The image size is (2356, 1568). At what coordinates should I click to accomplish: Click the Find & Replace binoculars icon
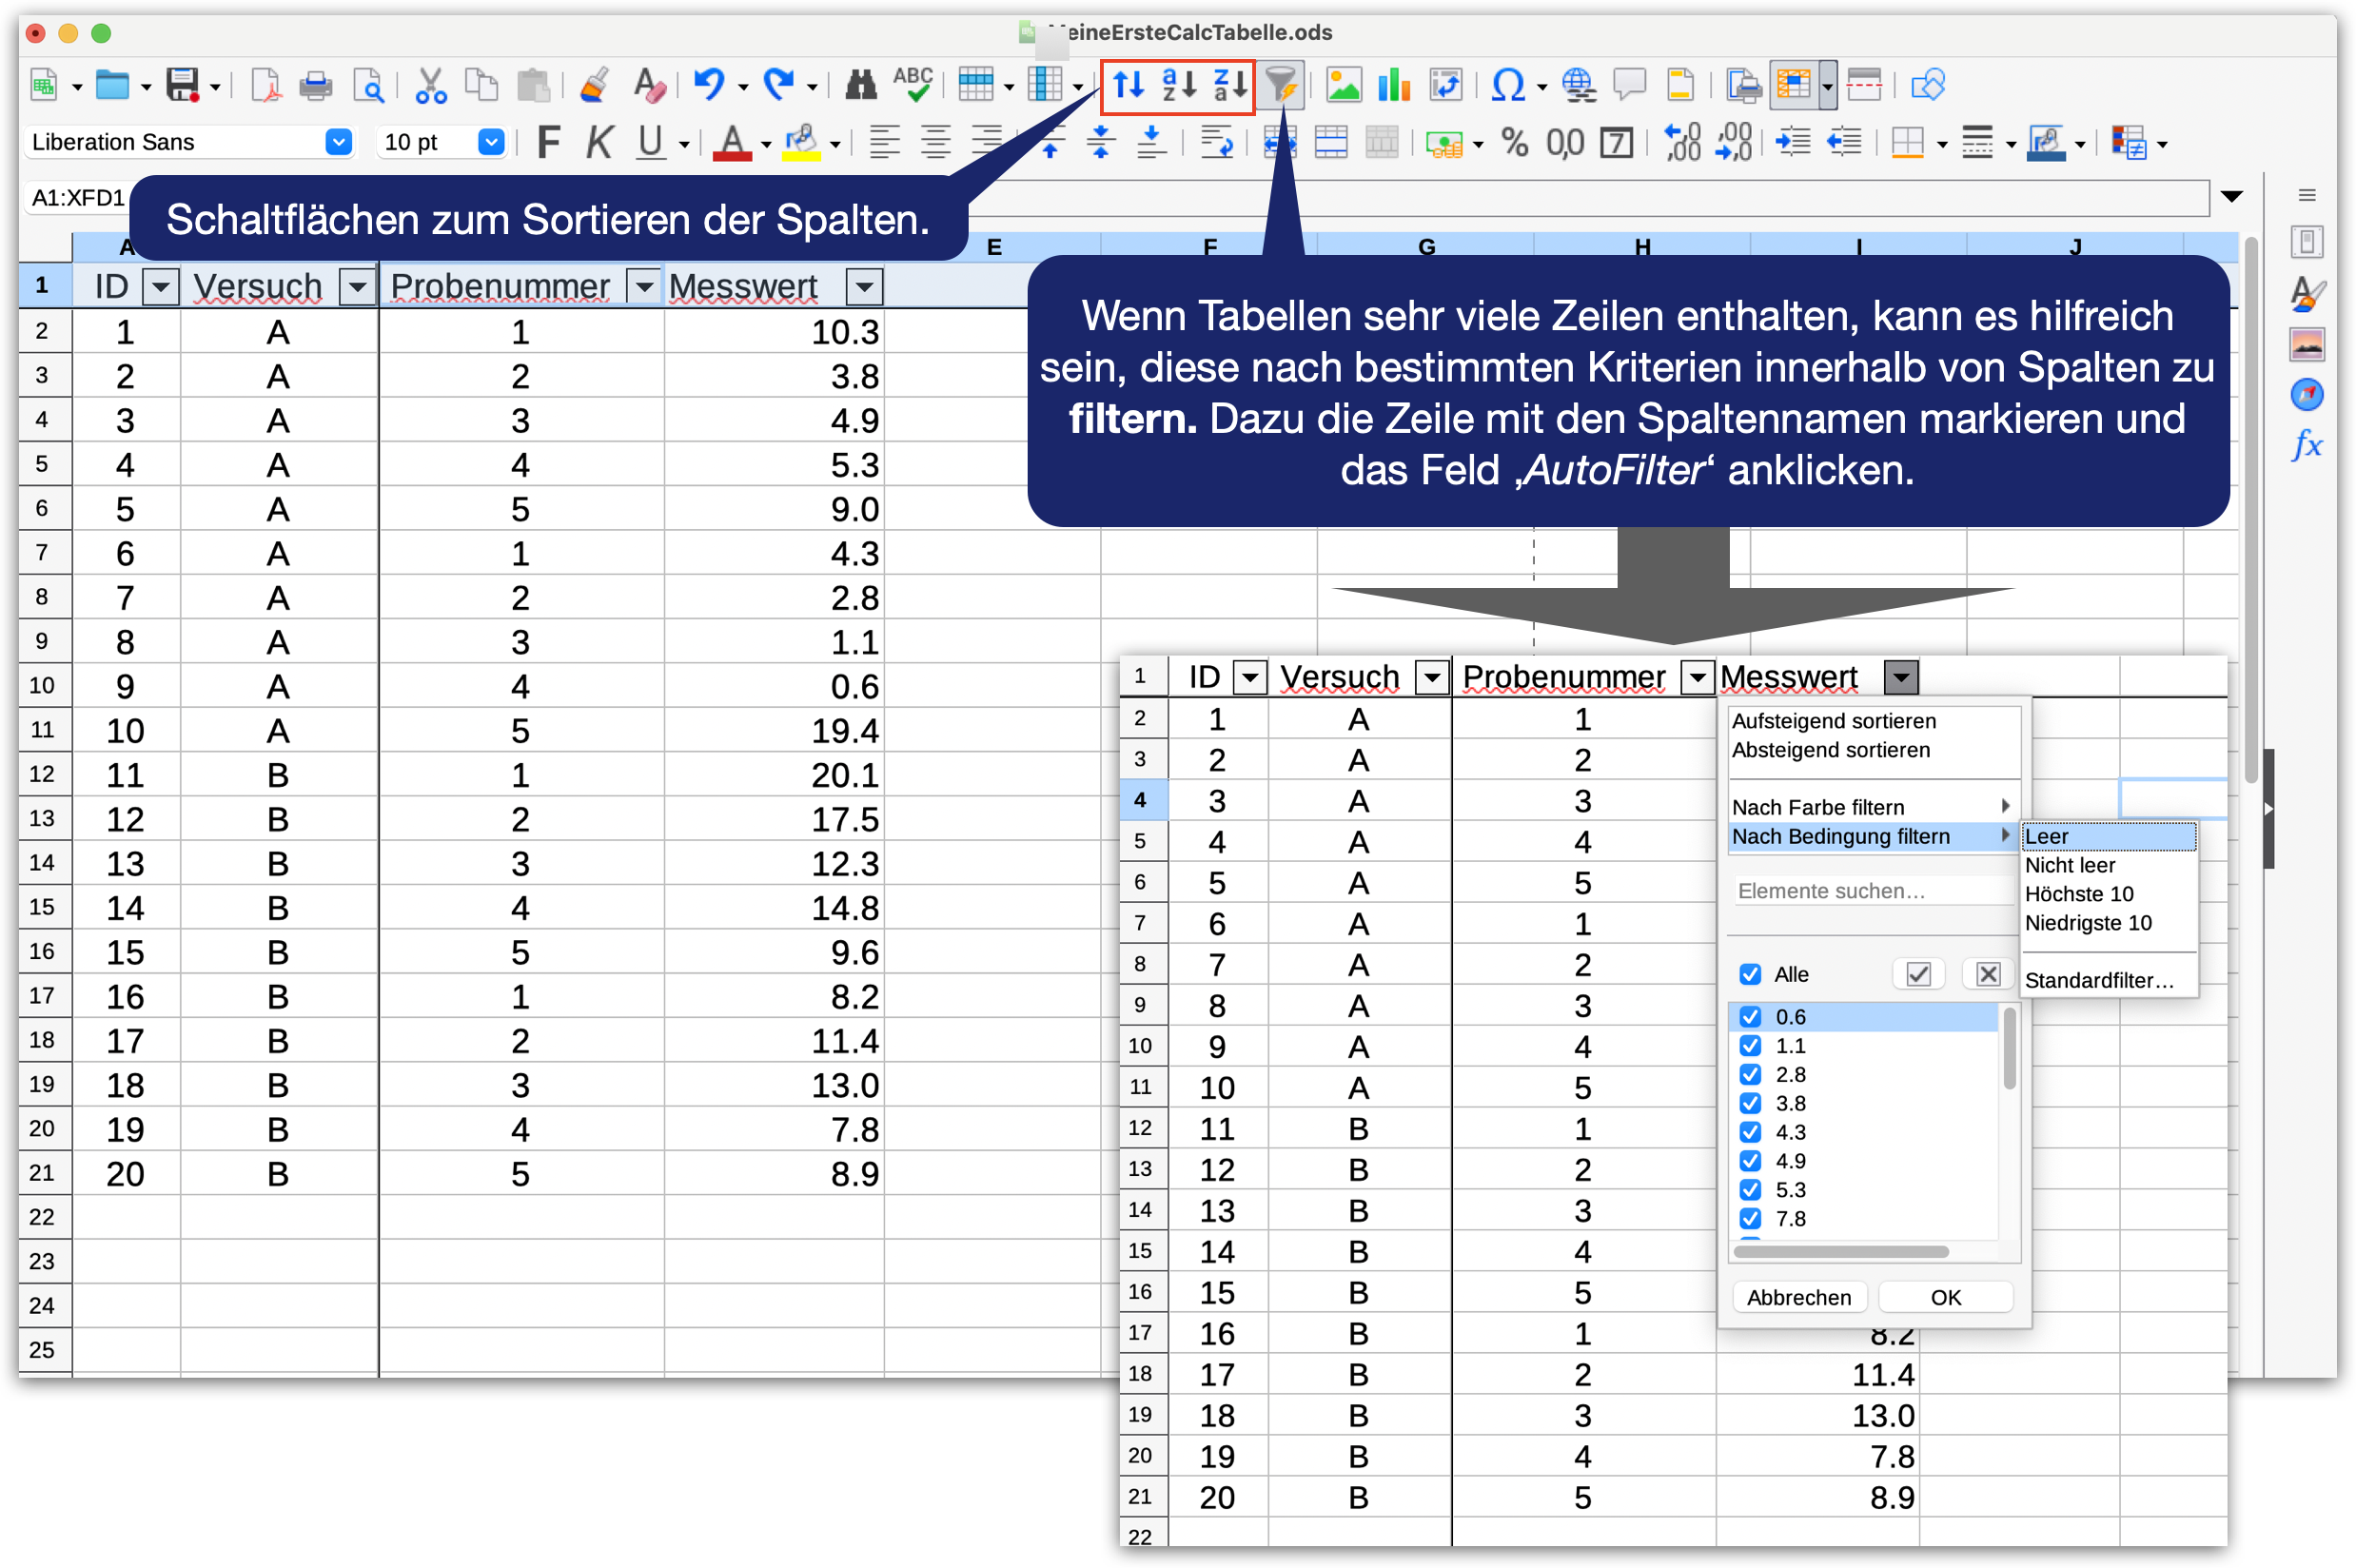tap(860, 86)
